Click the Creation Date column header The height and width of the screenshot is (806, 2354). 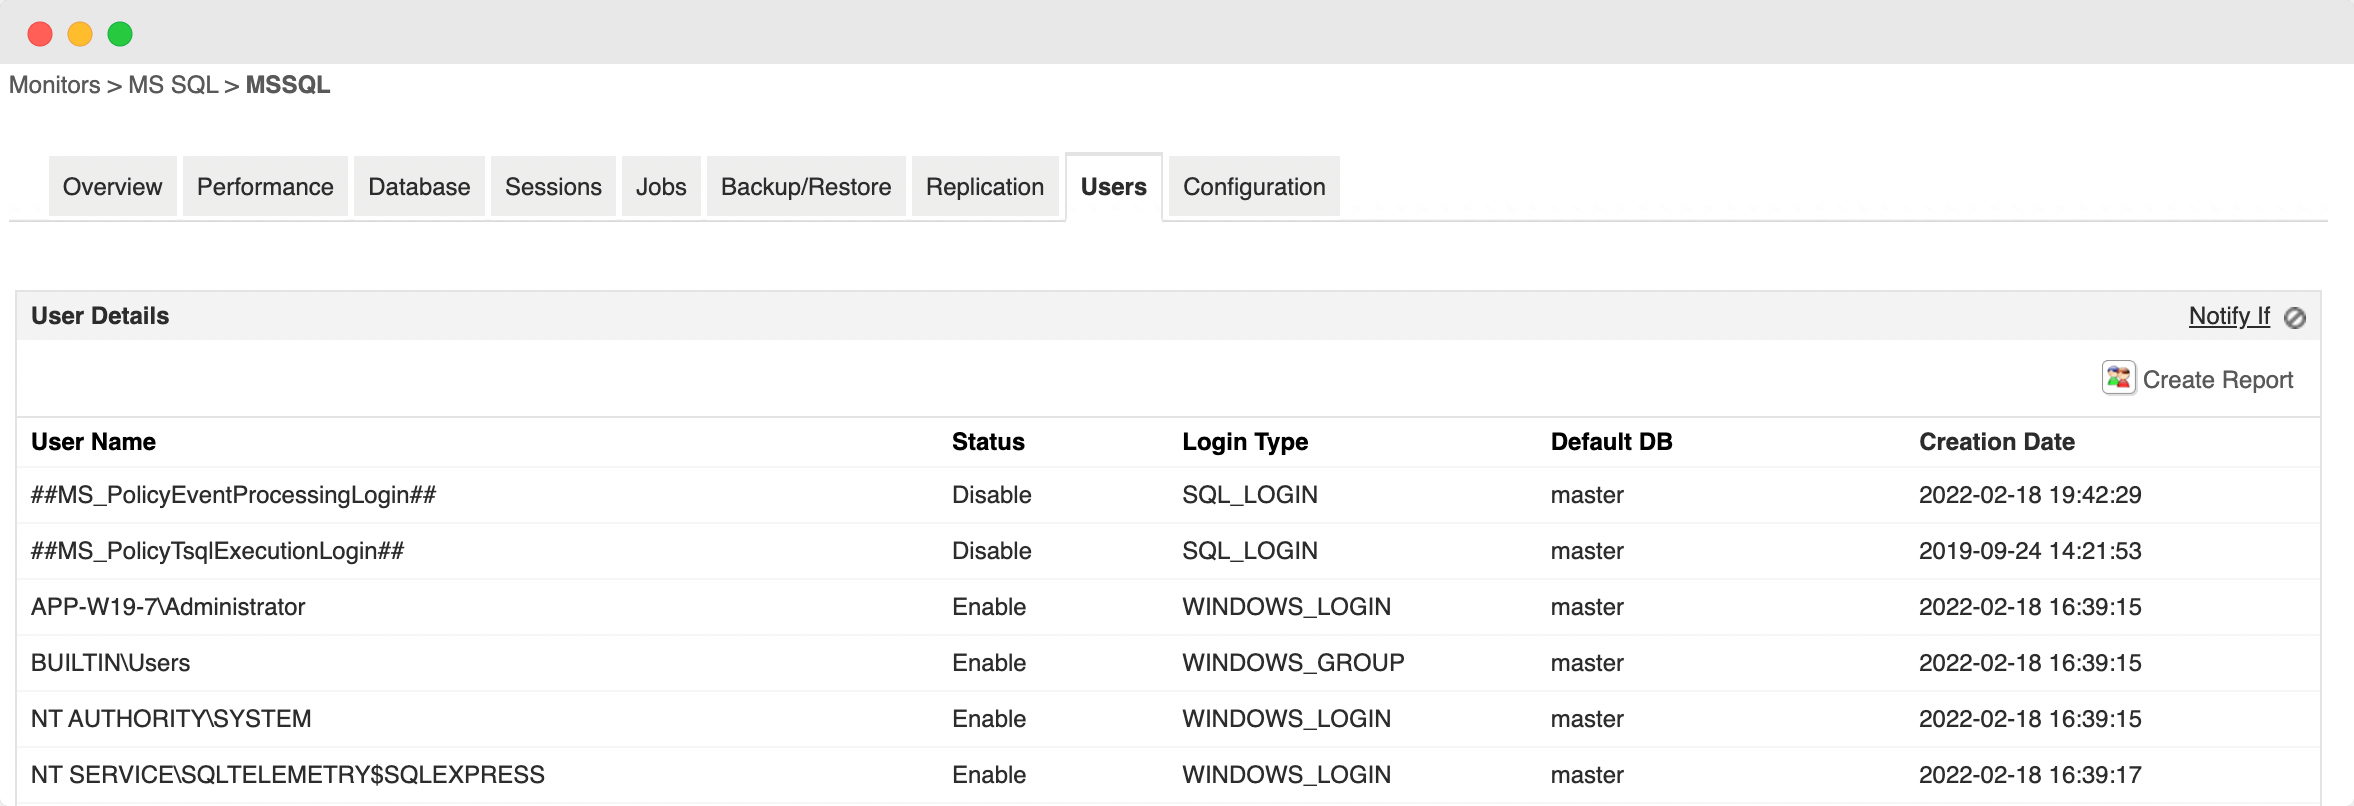[x=1996, y=442]
